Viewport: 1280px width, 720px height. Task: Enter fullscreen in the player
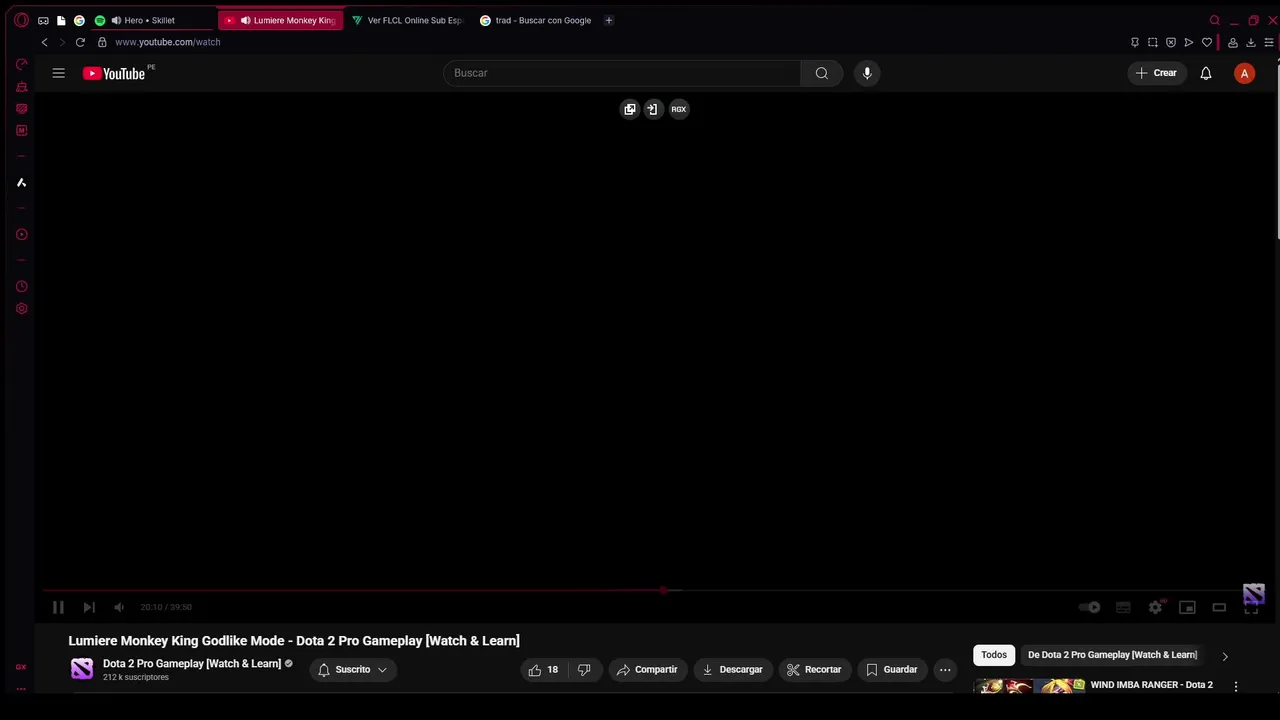[1251, 607]
